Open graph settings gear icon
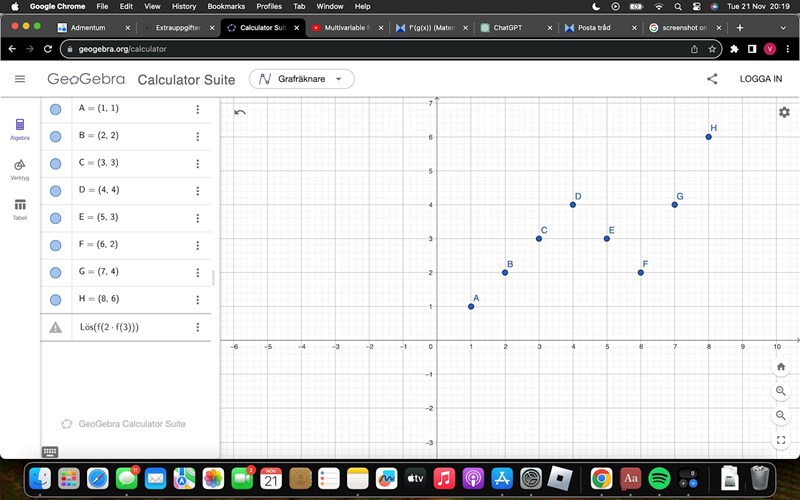The width and height of the screenshot is (800, 500). coord(784,112)
